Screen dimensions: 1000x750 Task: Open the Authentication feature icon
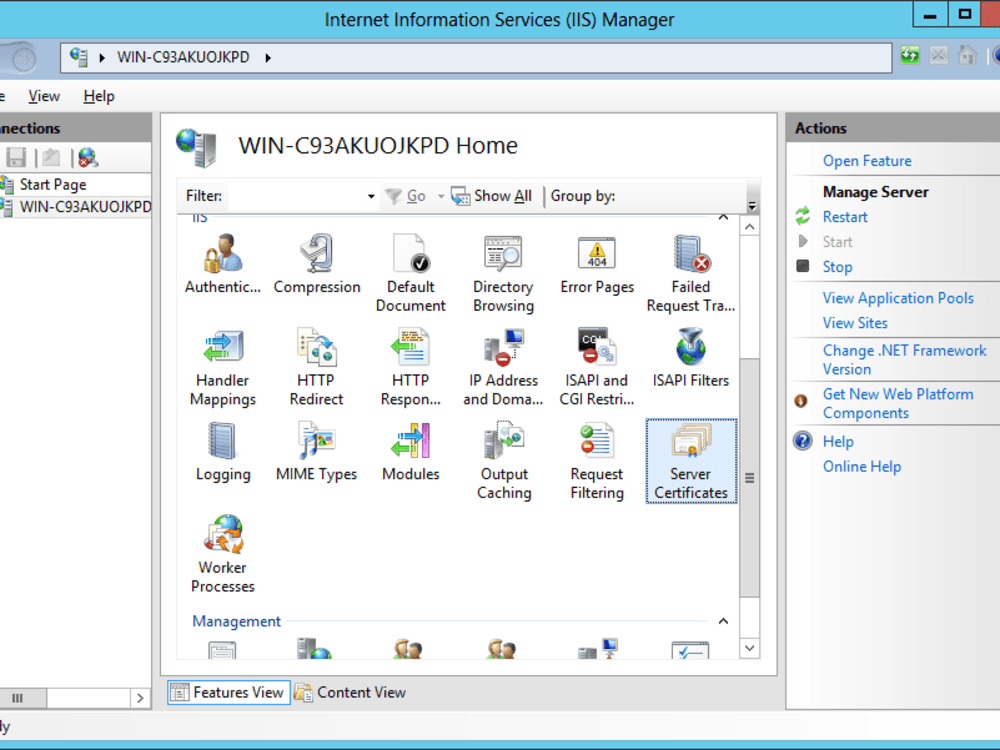[x=223, y=264]
